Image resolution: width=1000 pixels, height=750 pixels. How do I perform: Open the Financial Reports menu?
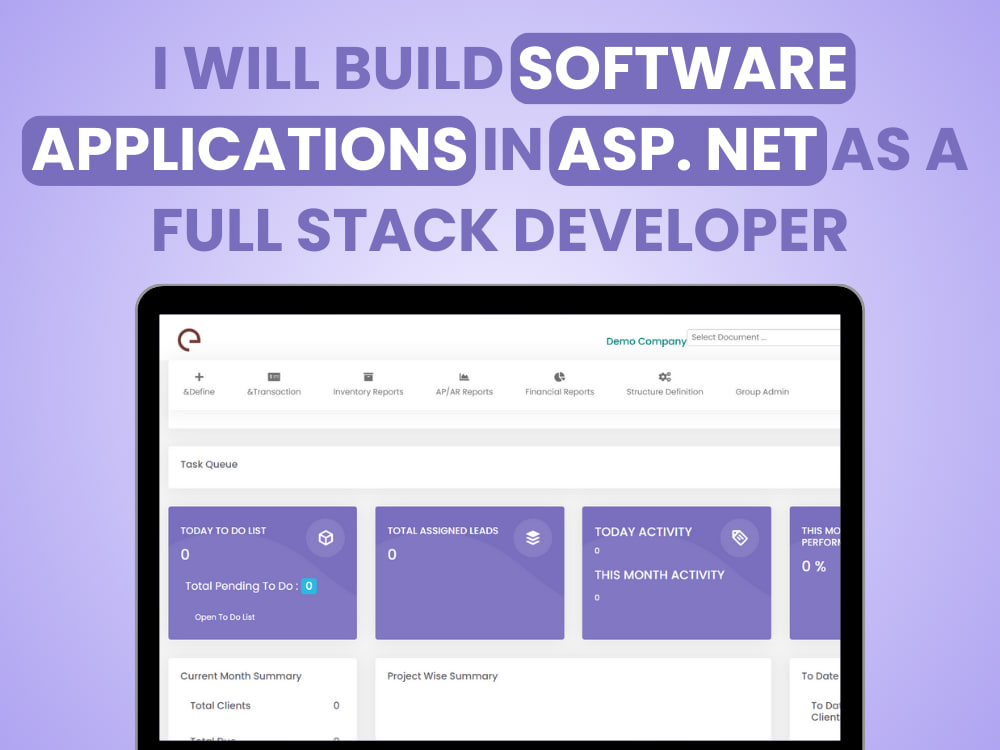point(559,392)
